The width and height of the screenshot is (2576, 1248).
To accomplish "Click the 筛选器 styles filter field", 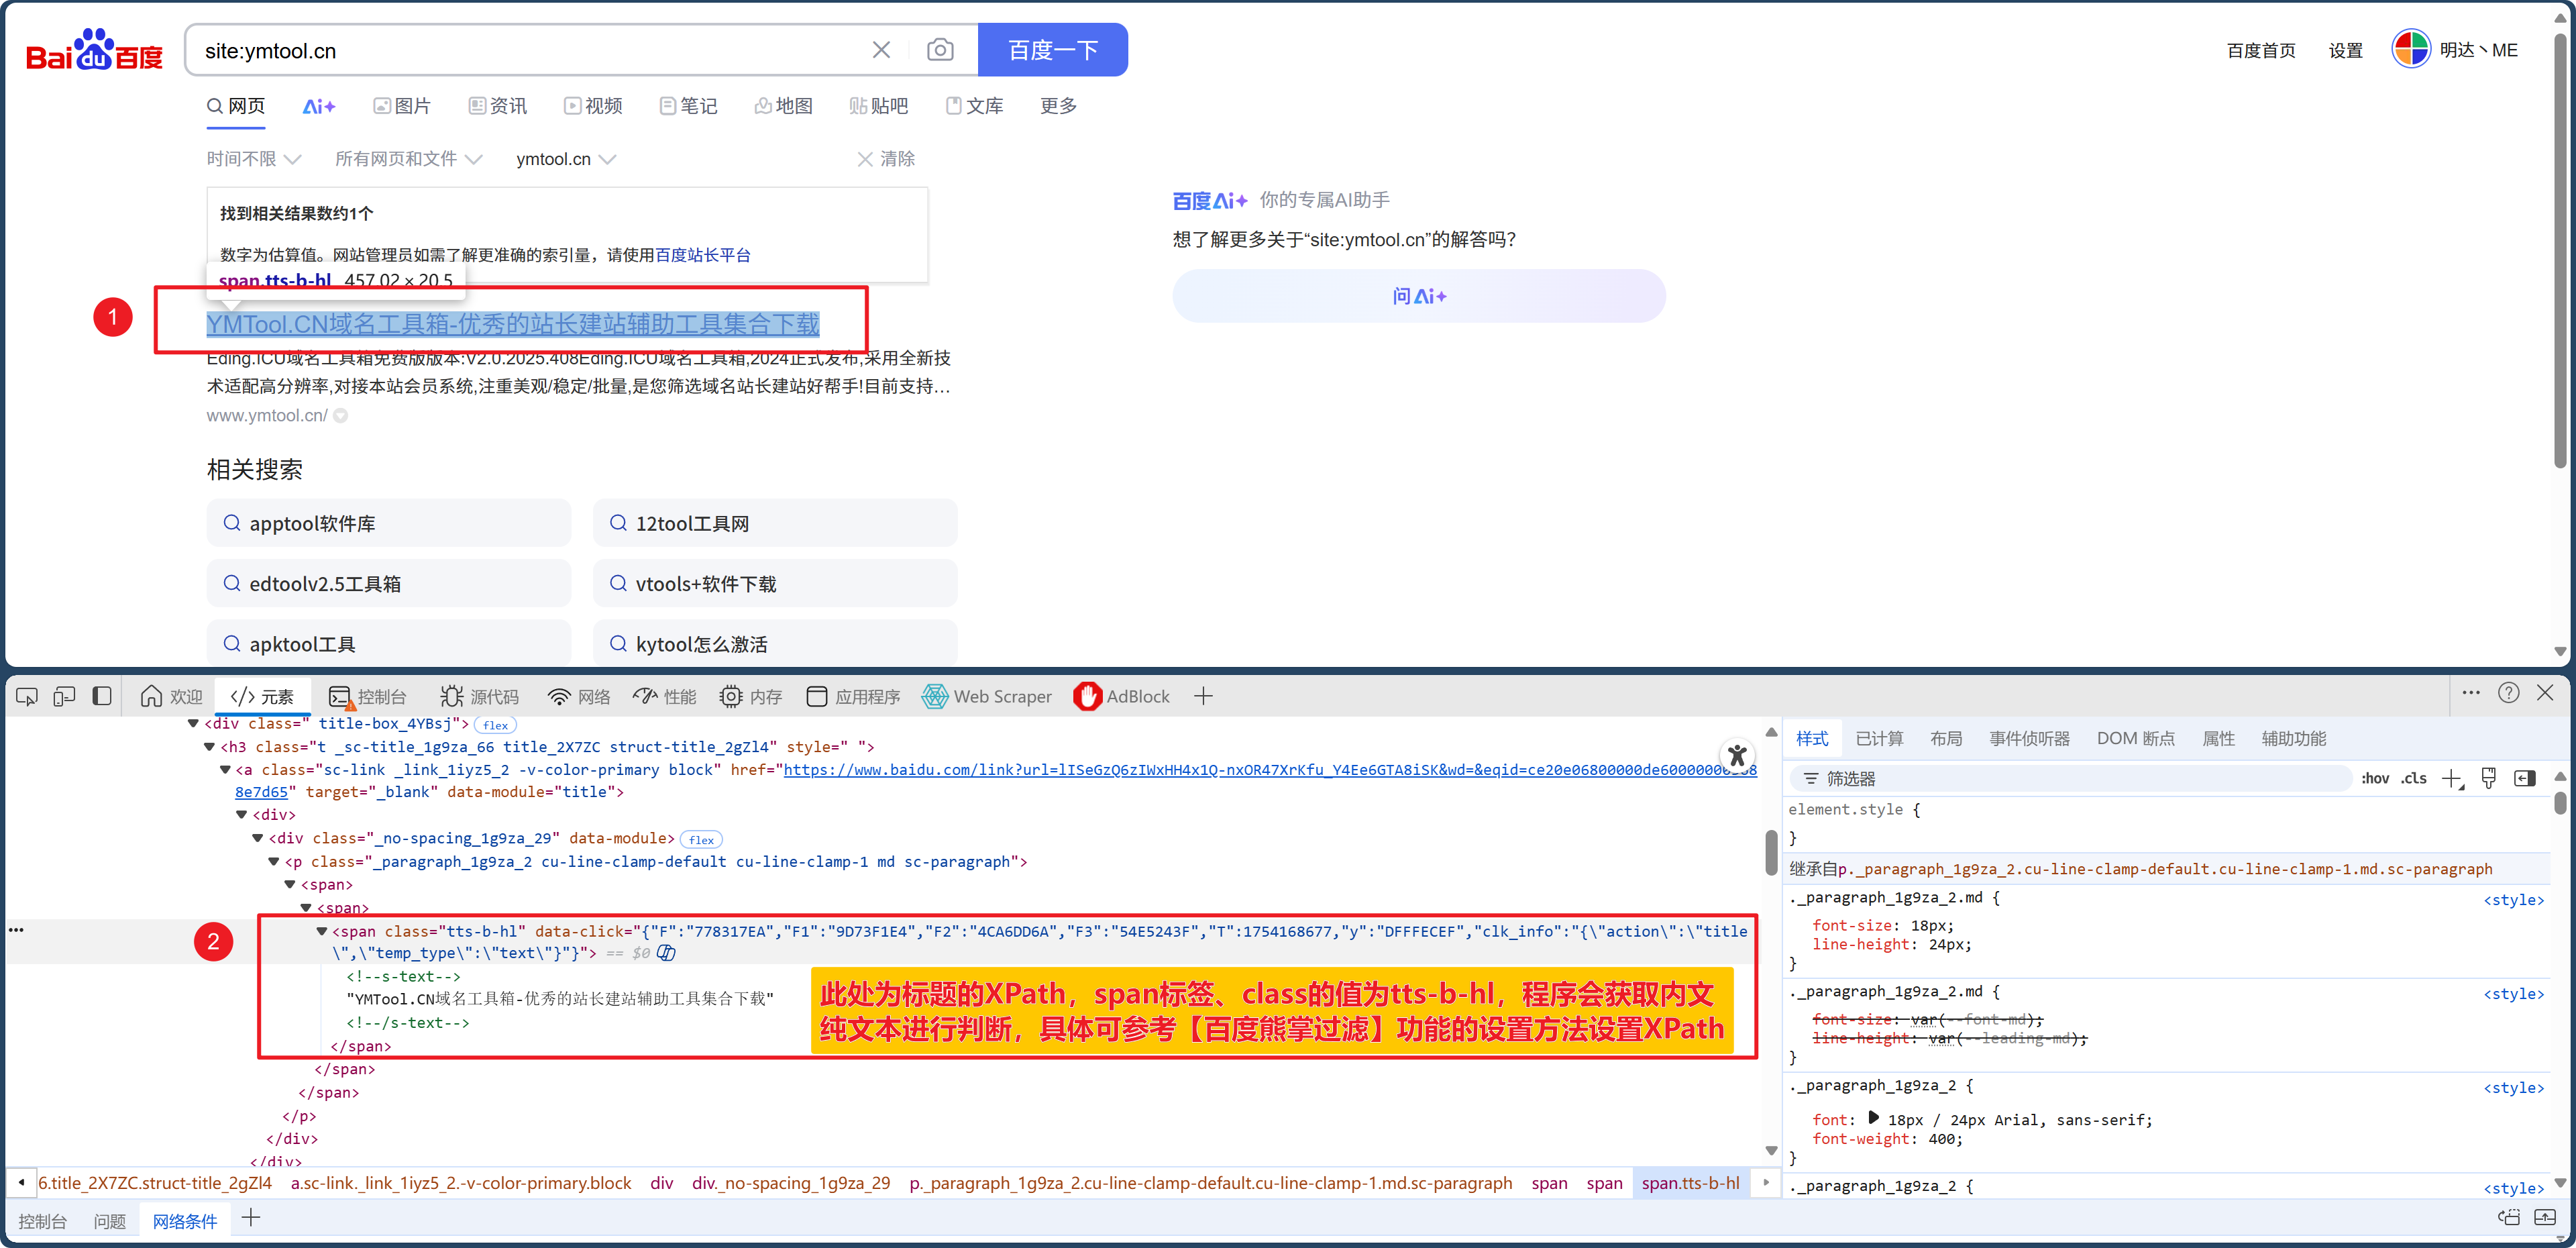I will point(2070,778).
